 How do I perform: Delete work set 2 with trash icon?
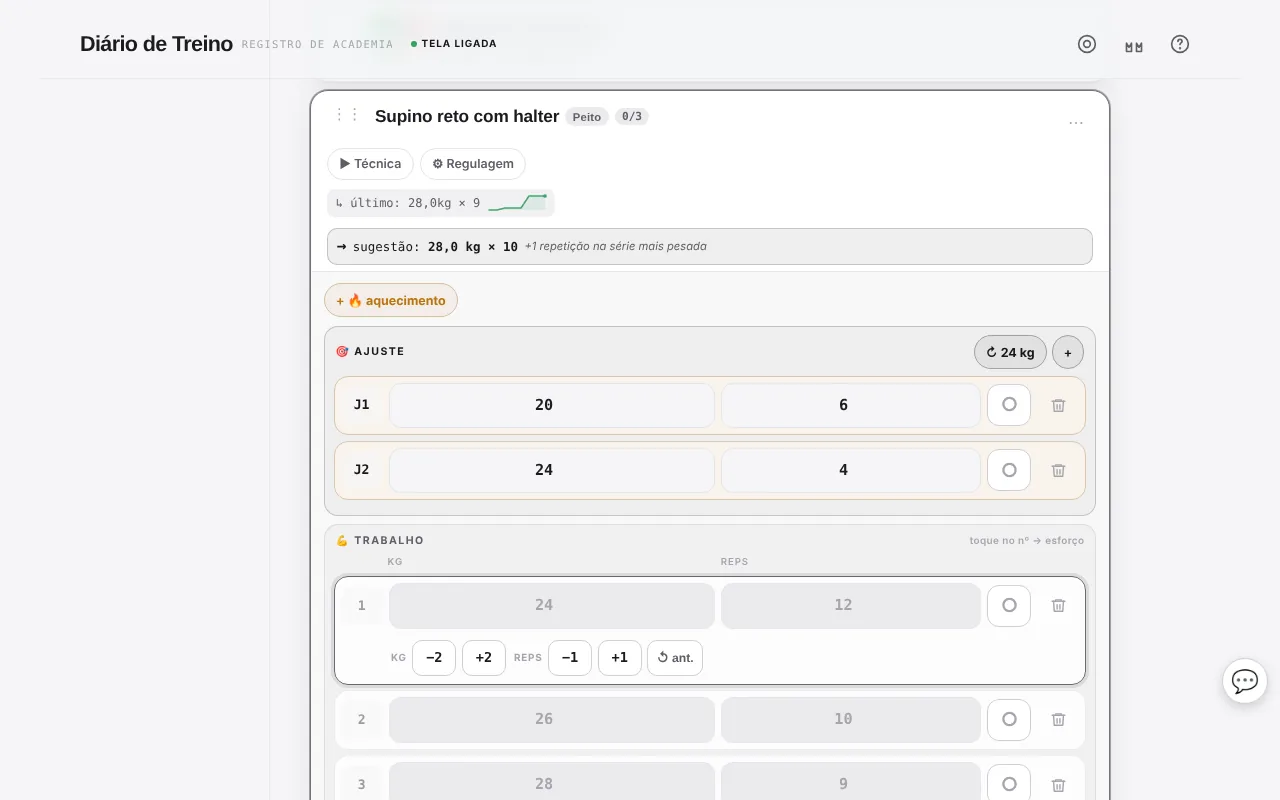tap(1058, 719)
